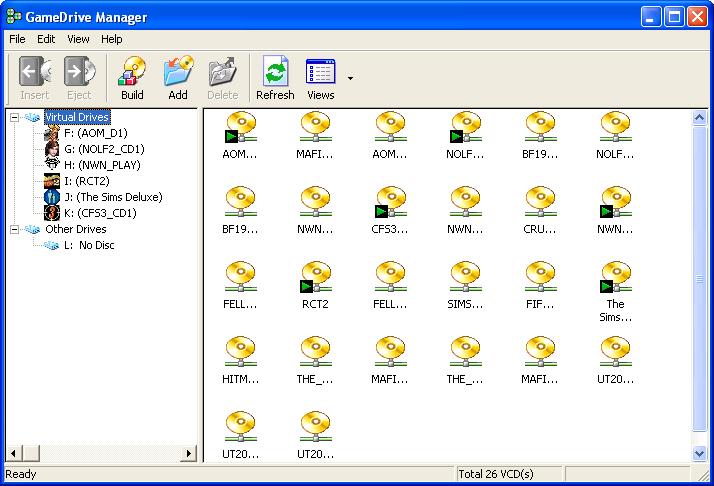Click the greyed Eject toolbar icon
Screen dimensions: 714x486
click(x=80, y=72)
